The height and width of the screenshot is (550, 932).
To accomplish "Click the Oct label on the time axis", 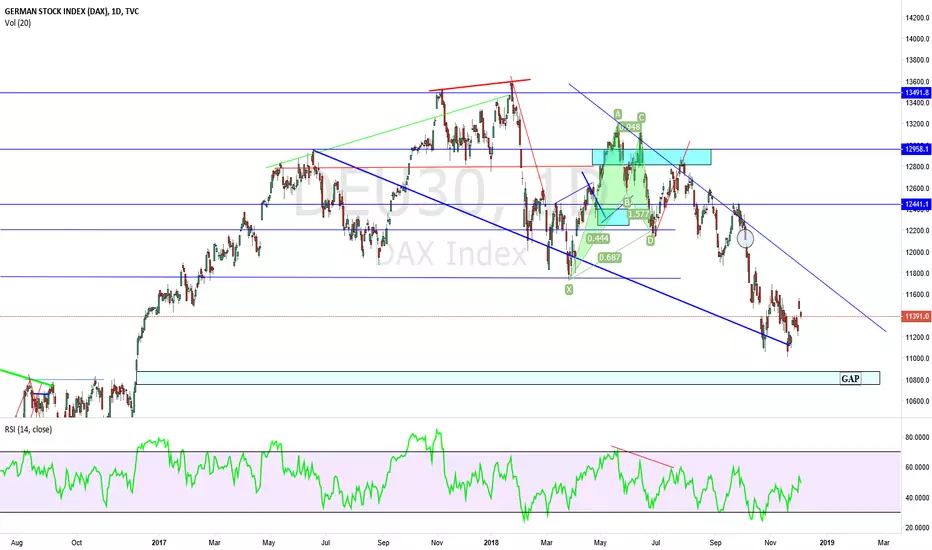I will [x=77, y=543].
